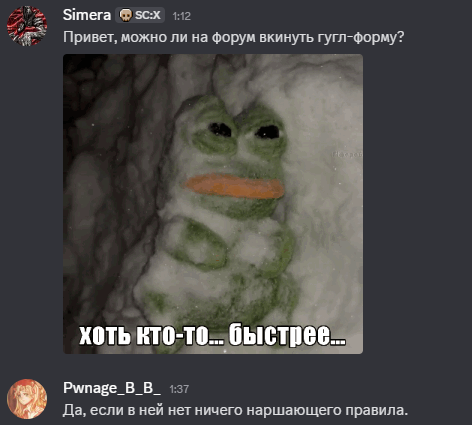Image resolution: width=472 pixels, height=425 pixels.
Task: Click the Pwnage_B_B_ username
Action: pos(112,388)
